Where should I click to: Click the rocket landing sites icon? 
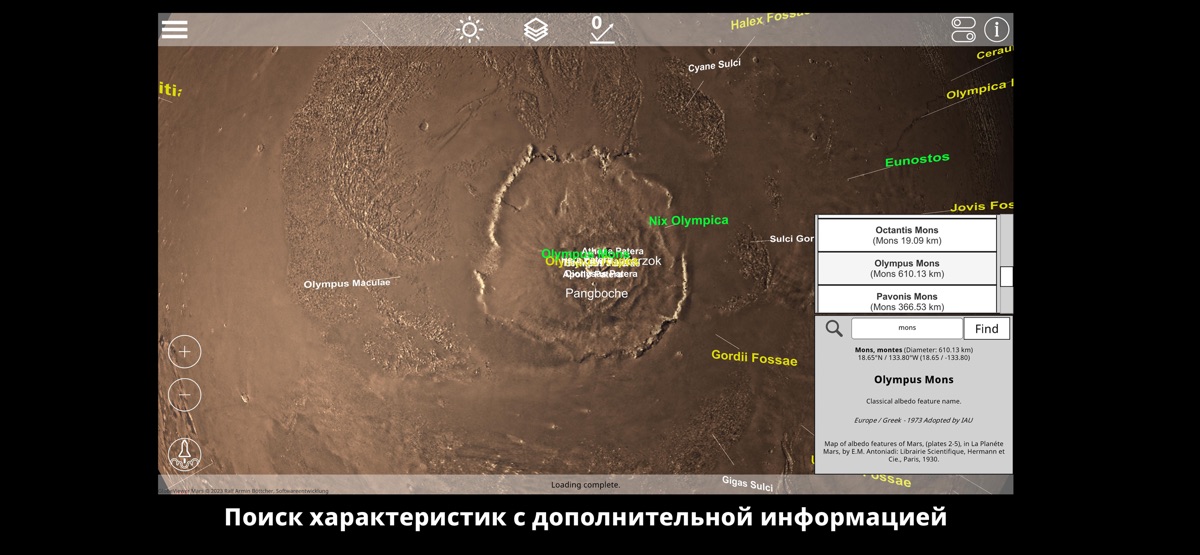click(x=185, y=454)
